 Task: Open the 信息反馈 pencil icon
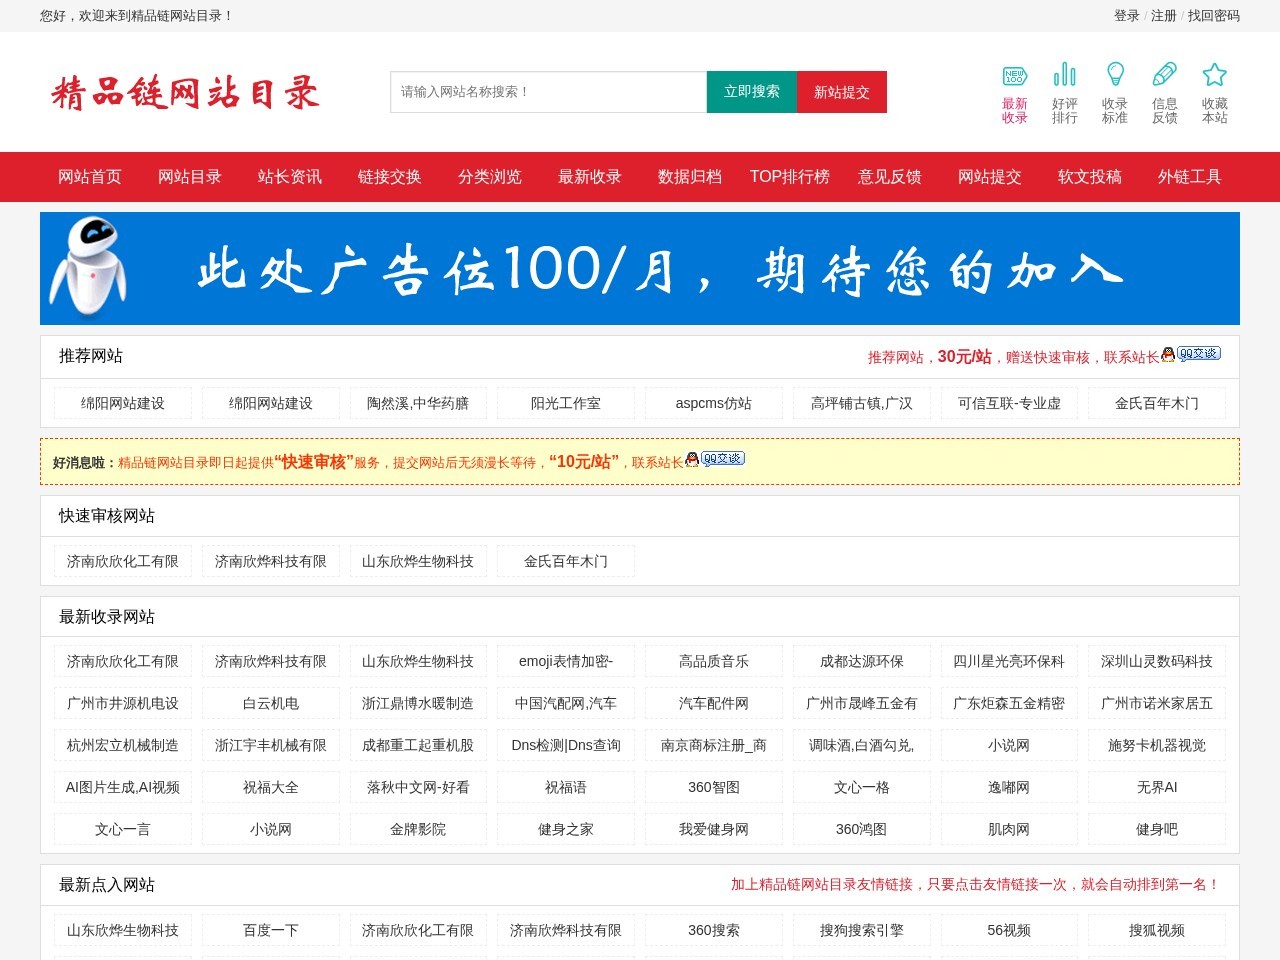tap(1165, 75)
